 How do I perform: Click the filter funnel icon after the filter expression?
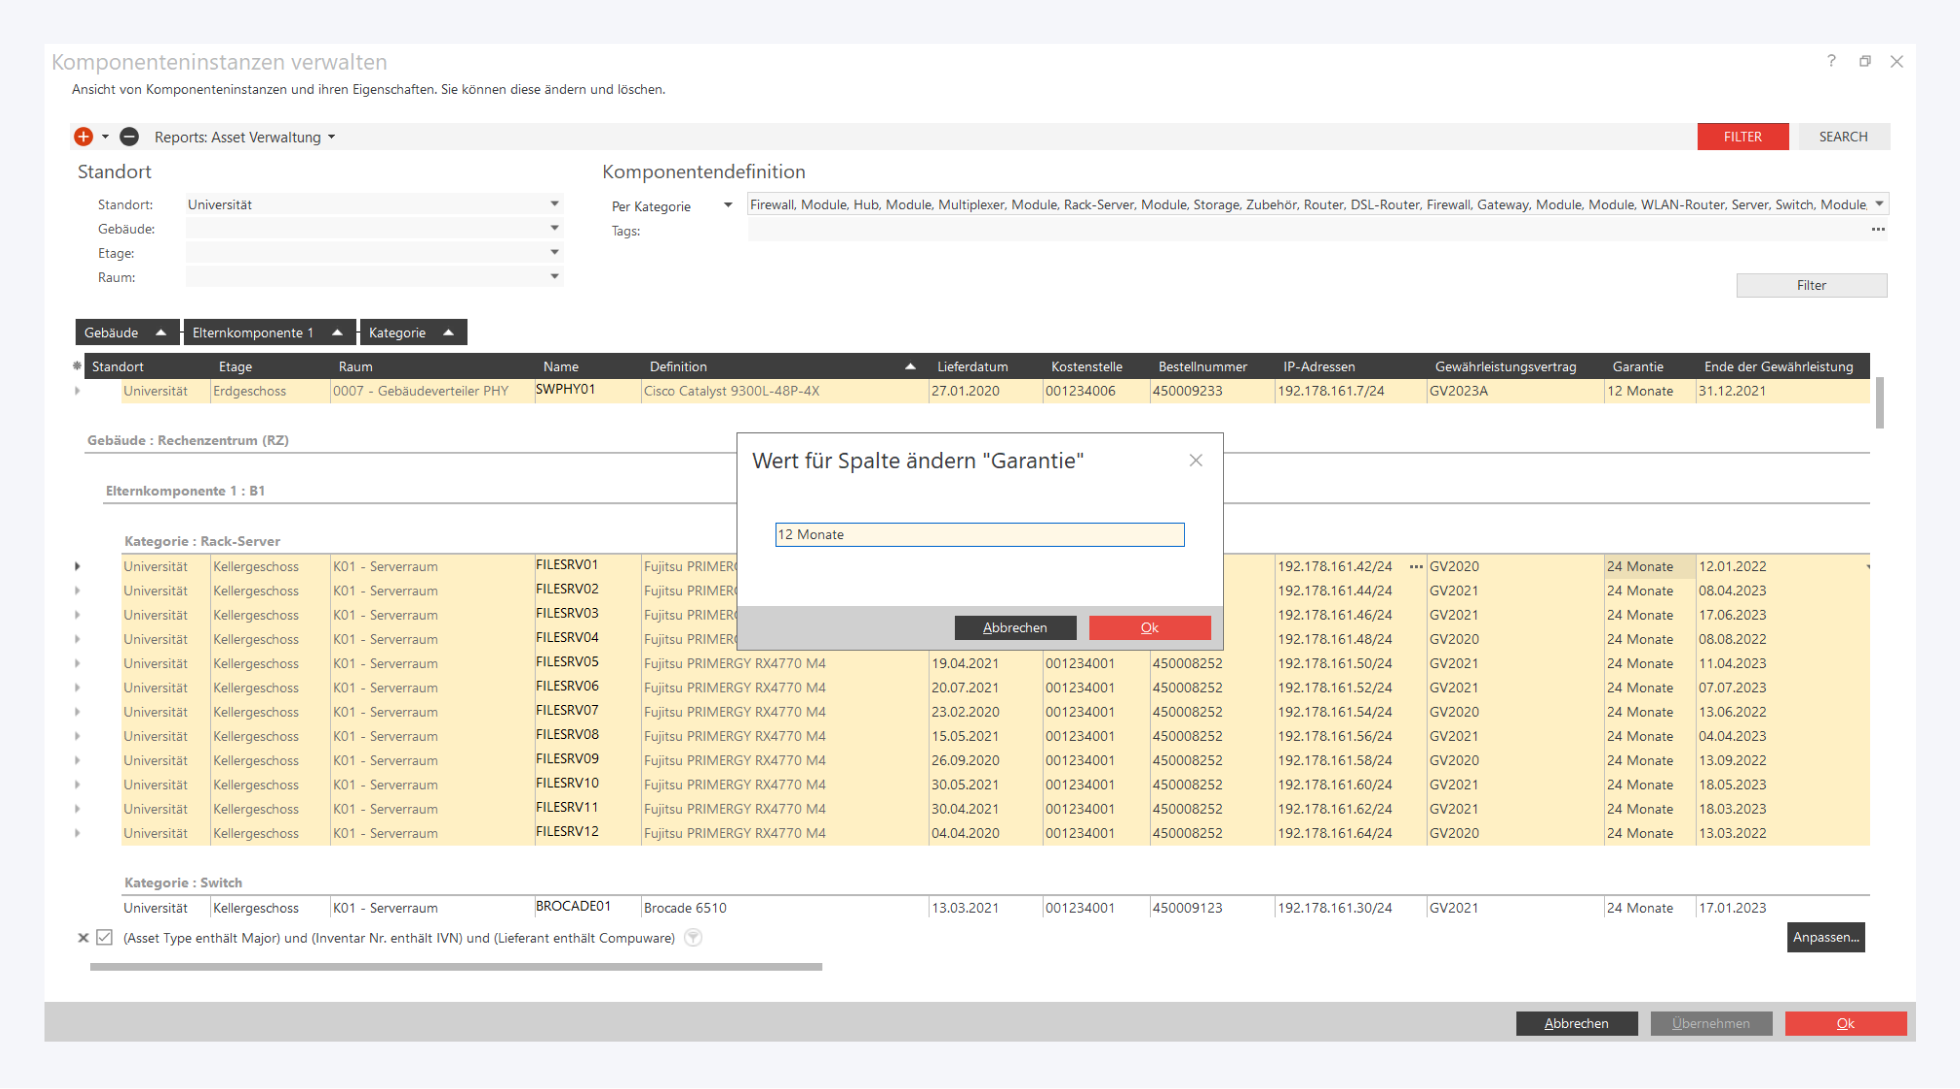click(693, 938)
